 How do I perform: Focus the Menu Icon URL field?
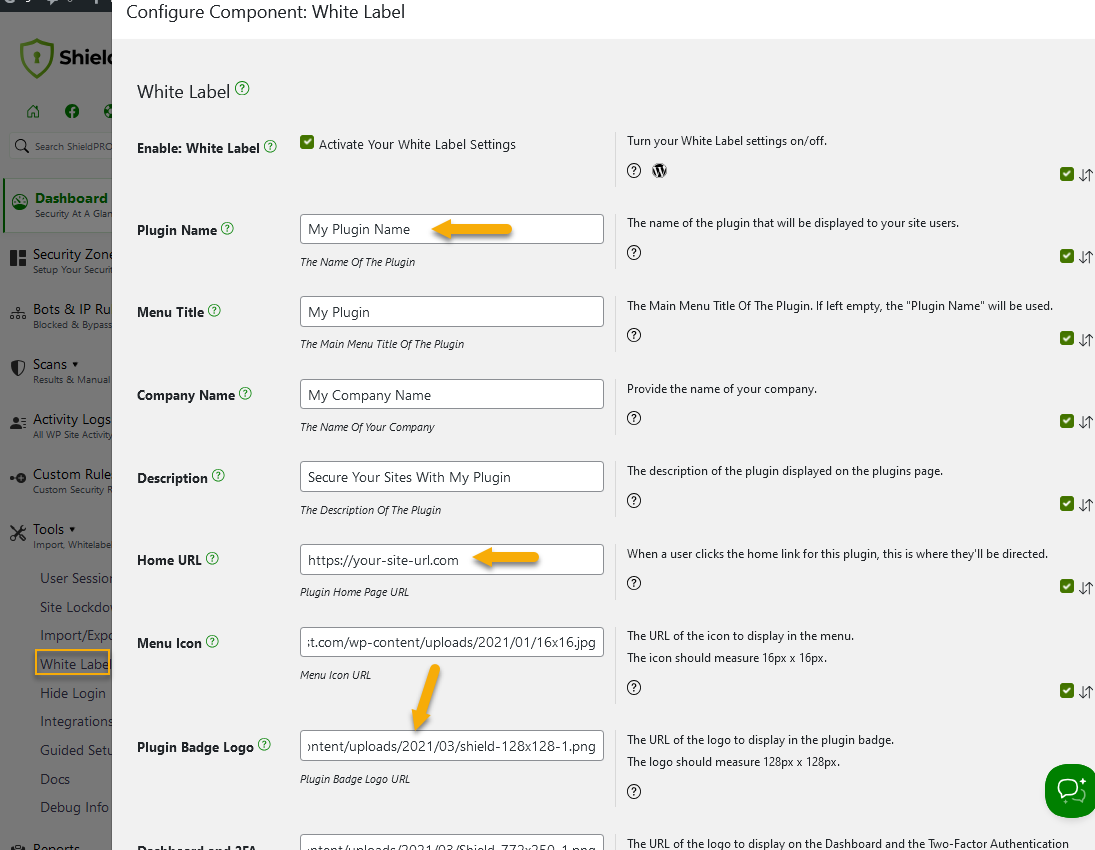point(451,642)
